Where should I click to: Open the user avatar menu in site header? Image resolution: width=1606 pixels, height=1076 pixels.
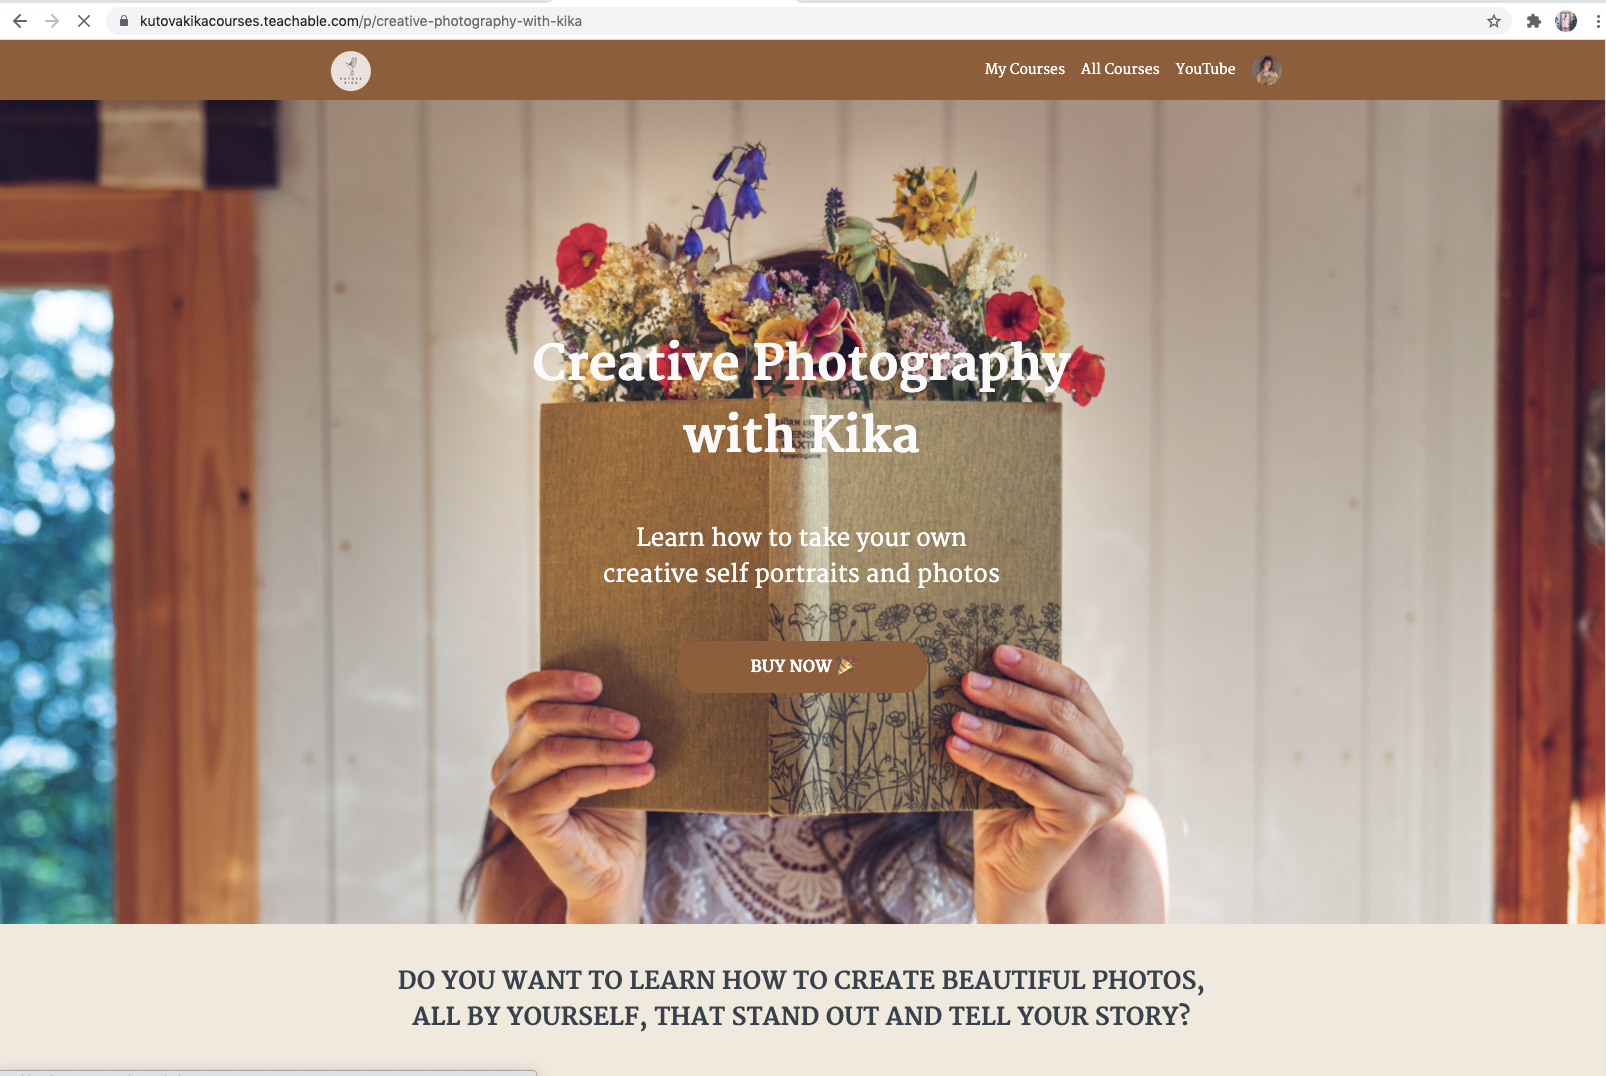[x=1267, y=70]
